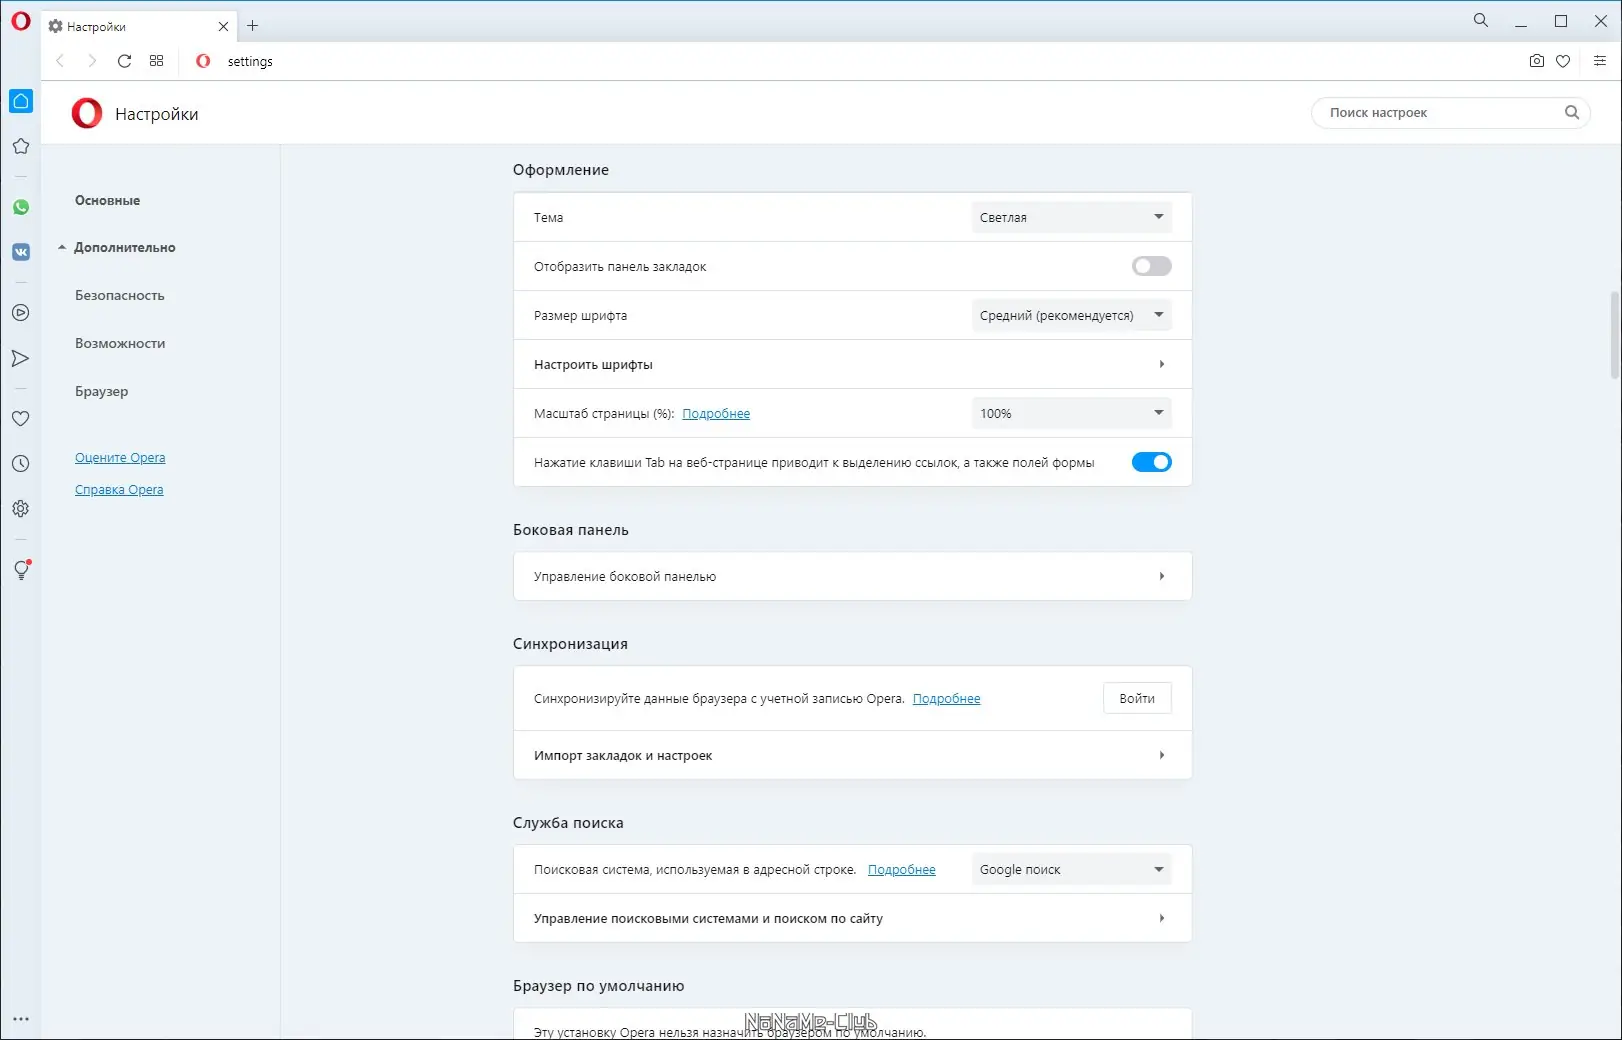This screenshot has width=1622, height=1040.
Task: Click the settings search field
Action: [1440, 113]
